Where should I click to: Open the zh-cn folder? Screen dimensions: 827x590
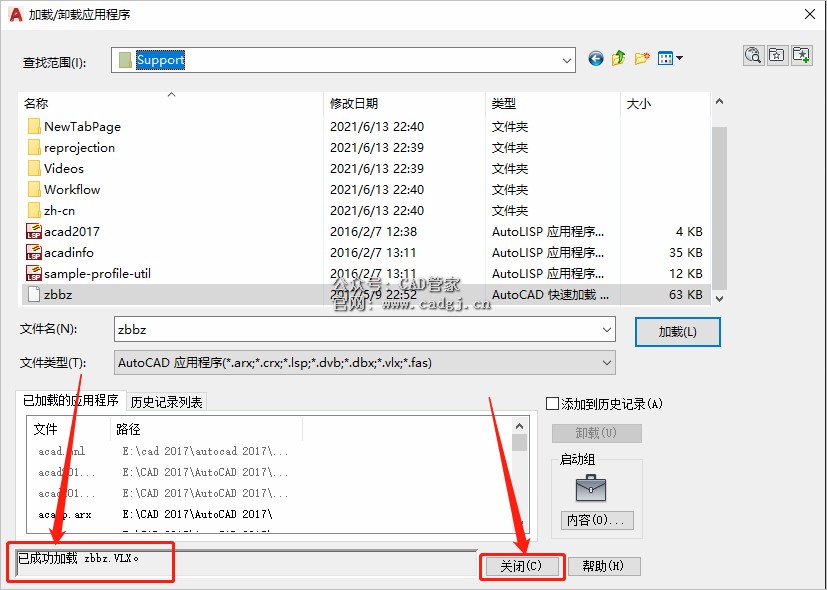point(51,211)
